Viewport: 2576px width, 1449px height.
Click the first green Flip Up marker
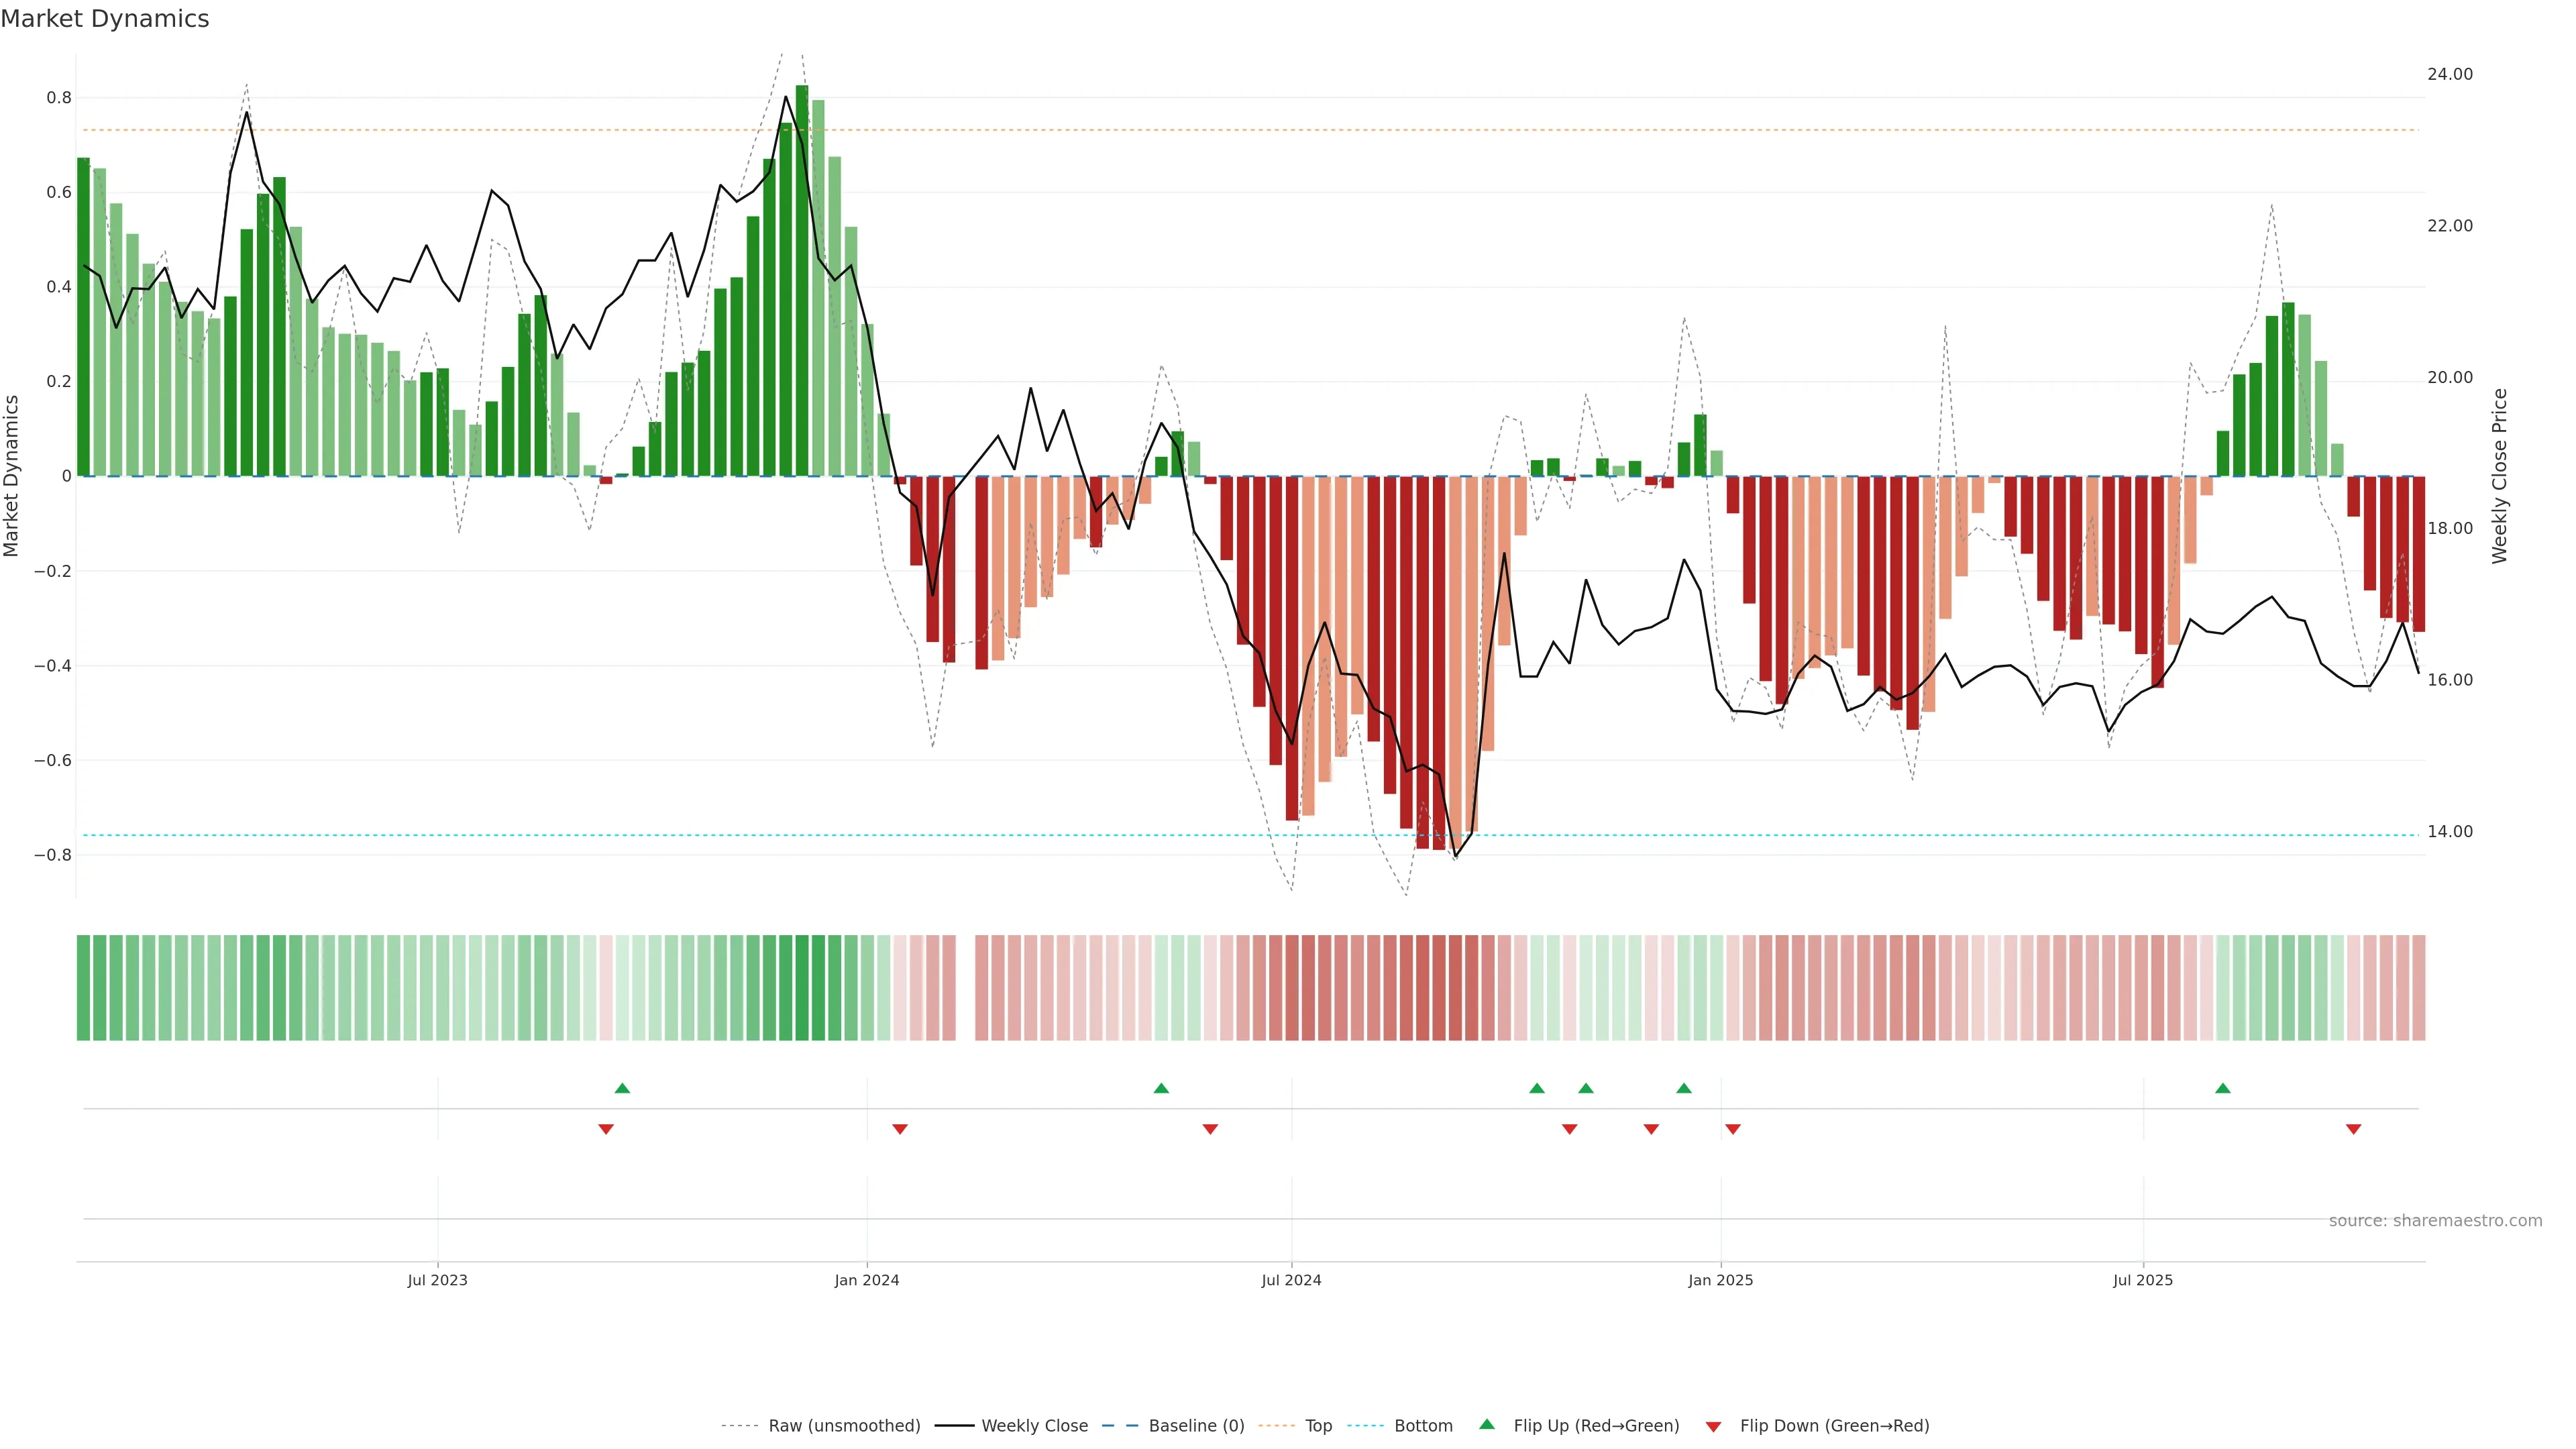click(x=622, y=1088)
